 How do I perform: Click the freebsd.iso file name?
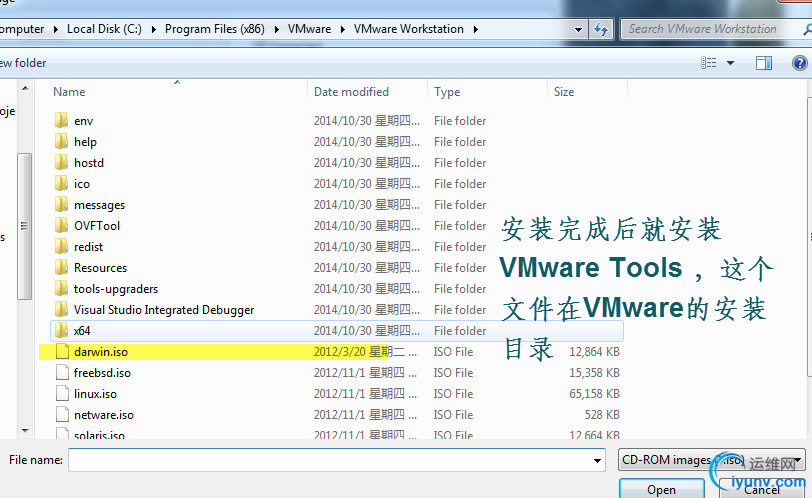click(102, 373)
